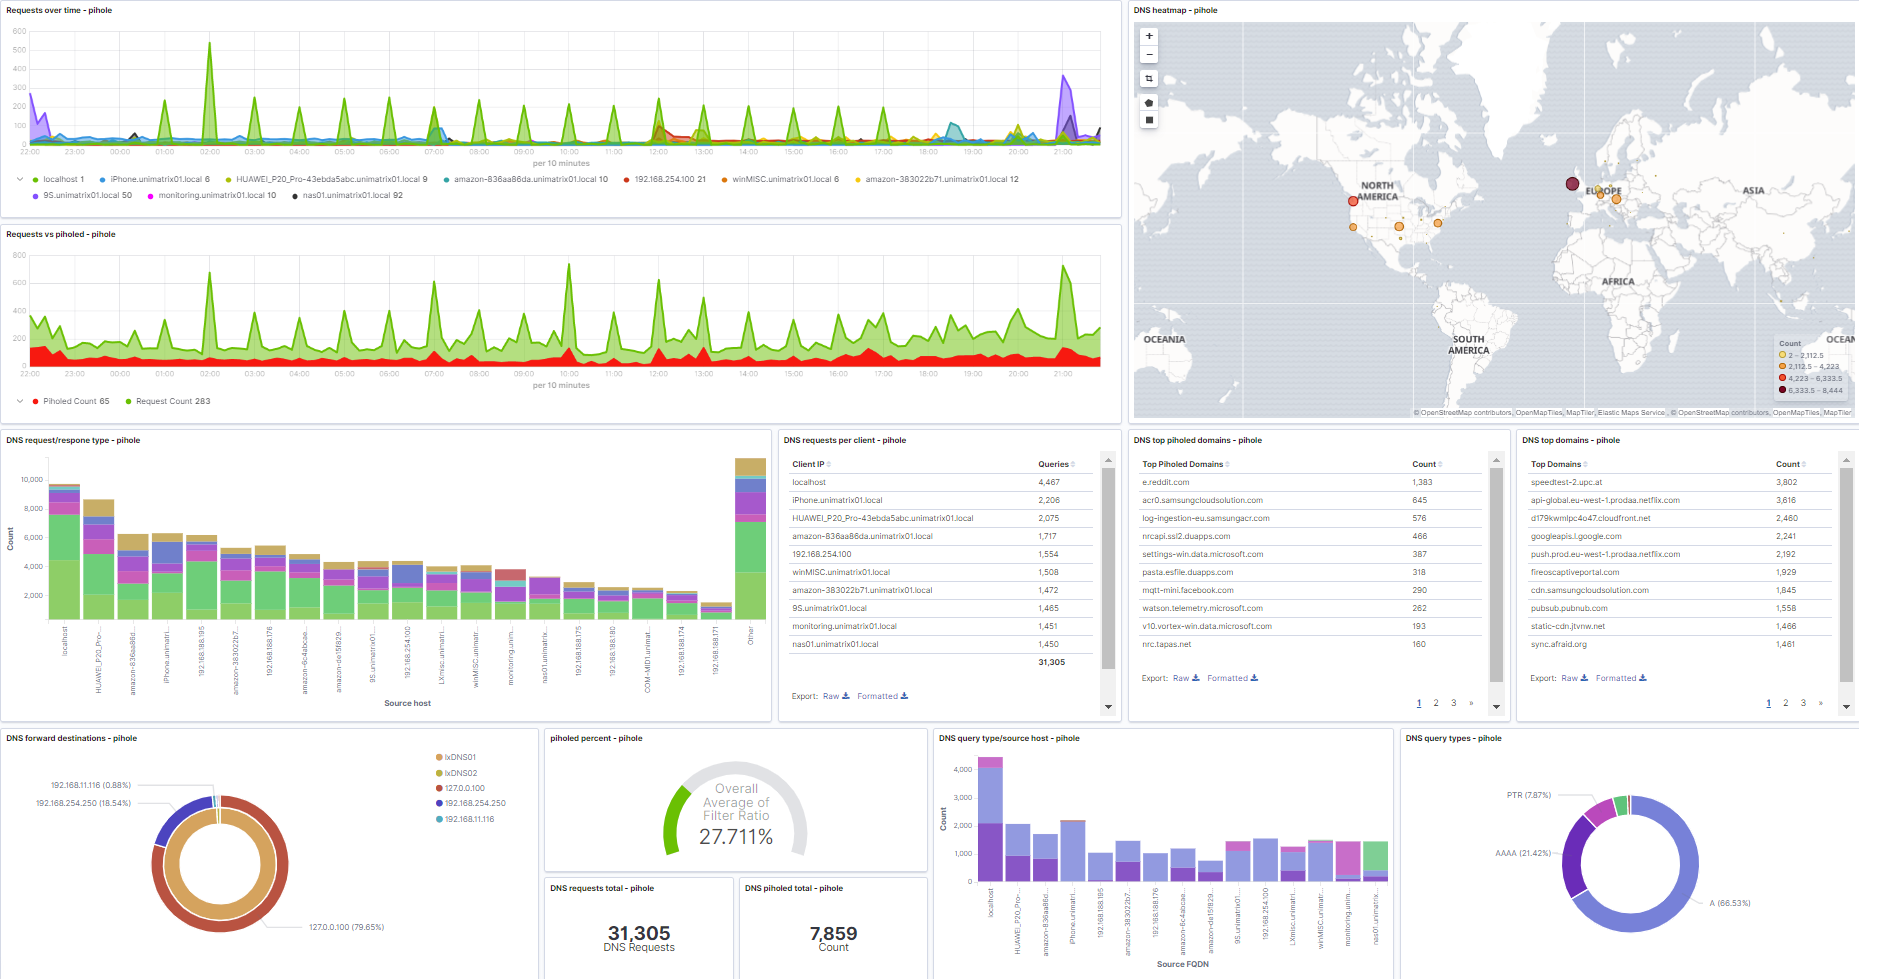1884x979 pixels.
Task: Toggle 192.168.254.100 series in time chart legend
Action: click(x=665, y=180)
